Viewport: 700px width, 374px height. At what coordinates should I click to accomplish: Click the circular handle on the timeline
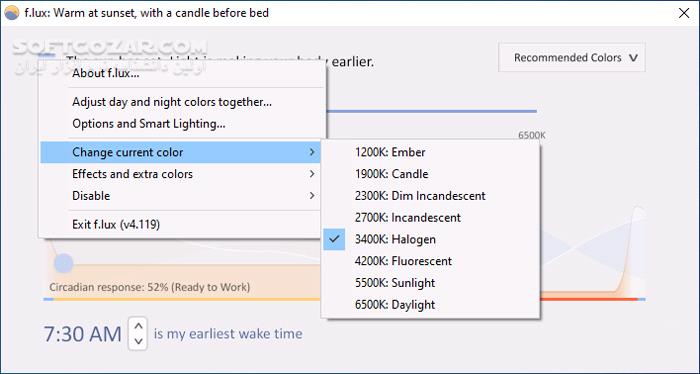(x=64, y=263)
